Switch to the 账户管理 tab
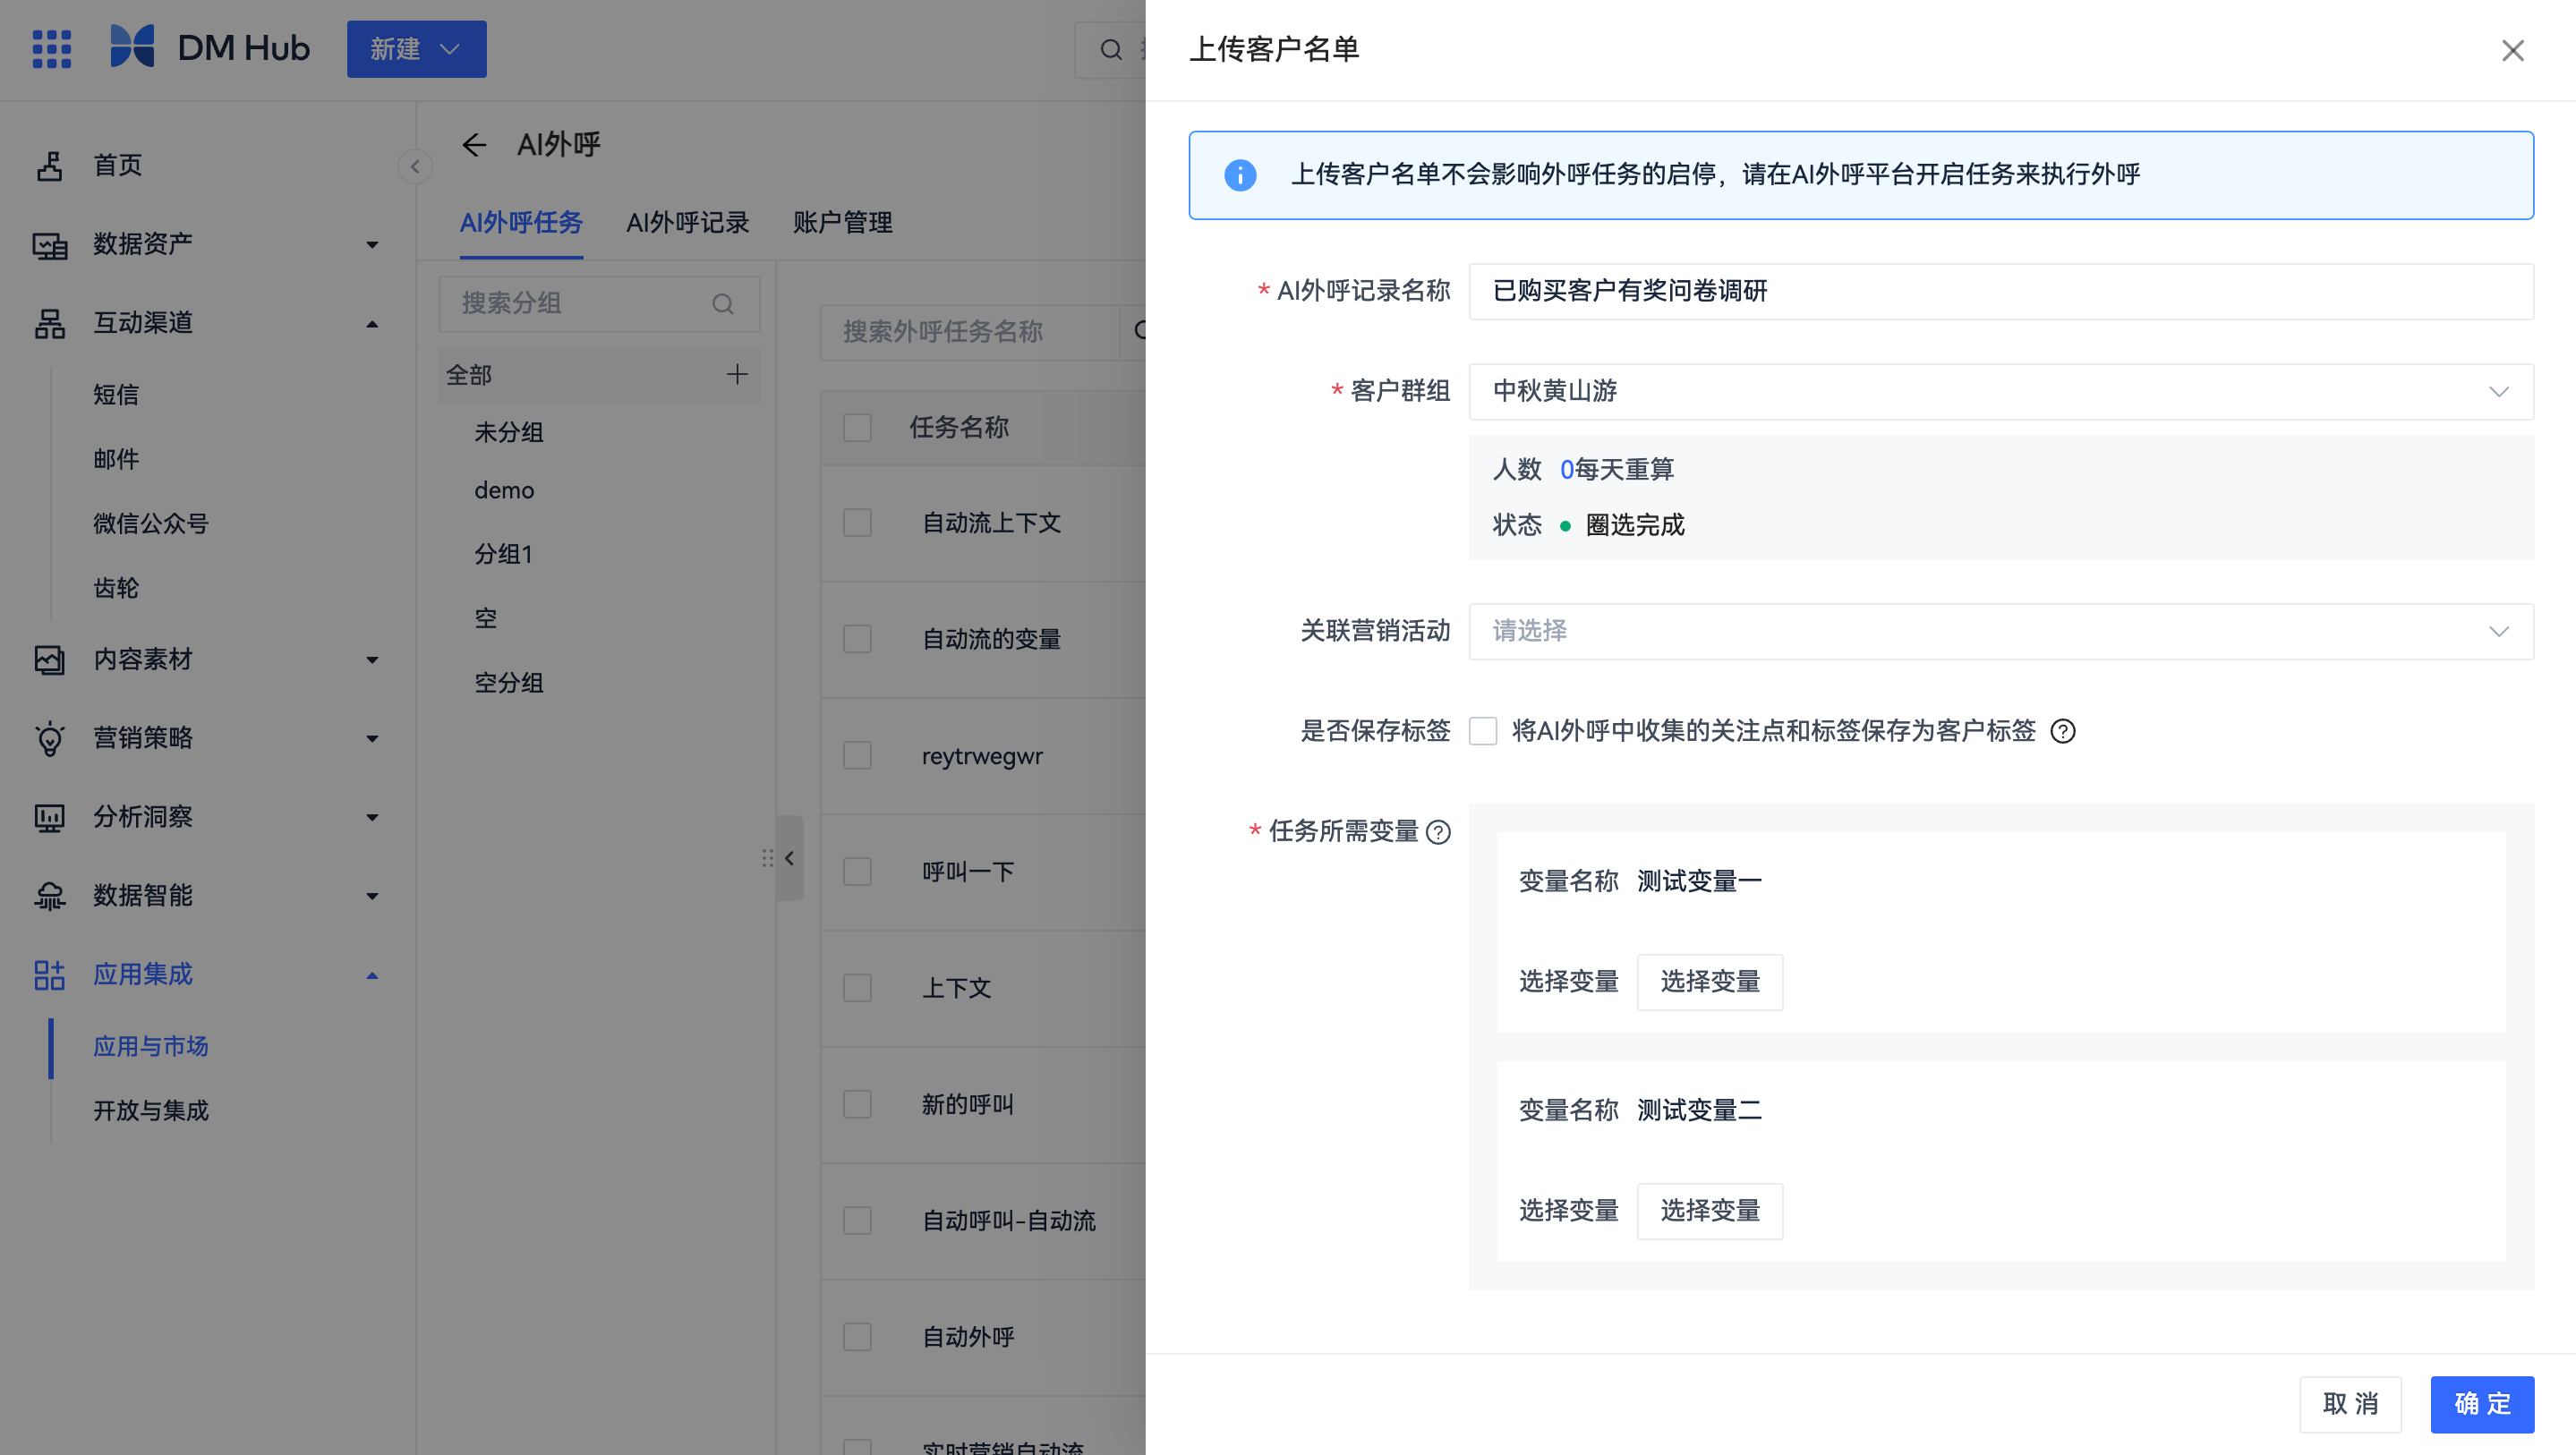The image size is (2576, 1455). point(843,222)
